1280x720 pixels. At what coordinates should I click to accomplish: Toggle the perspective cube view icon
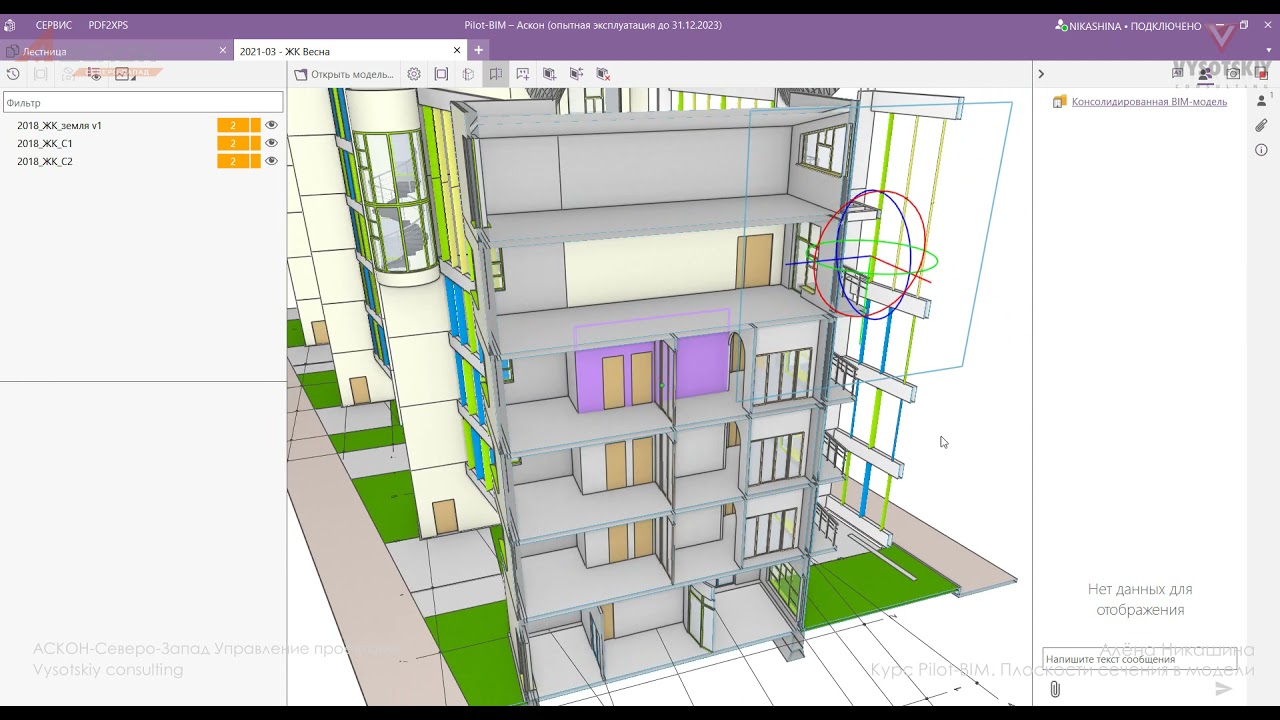click(468, 74)
